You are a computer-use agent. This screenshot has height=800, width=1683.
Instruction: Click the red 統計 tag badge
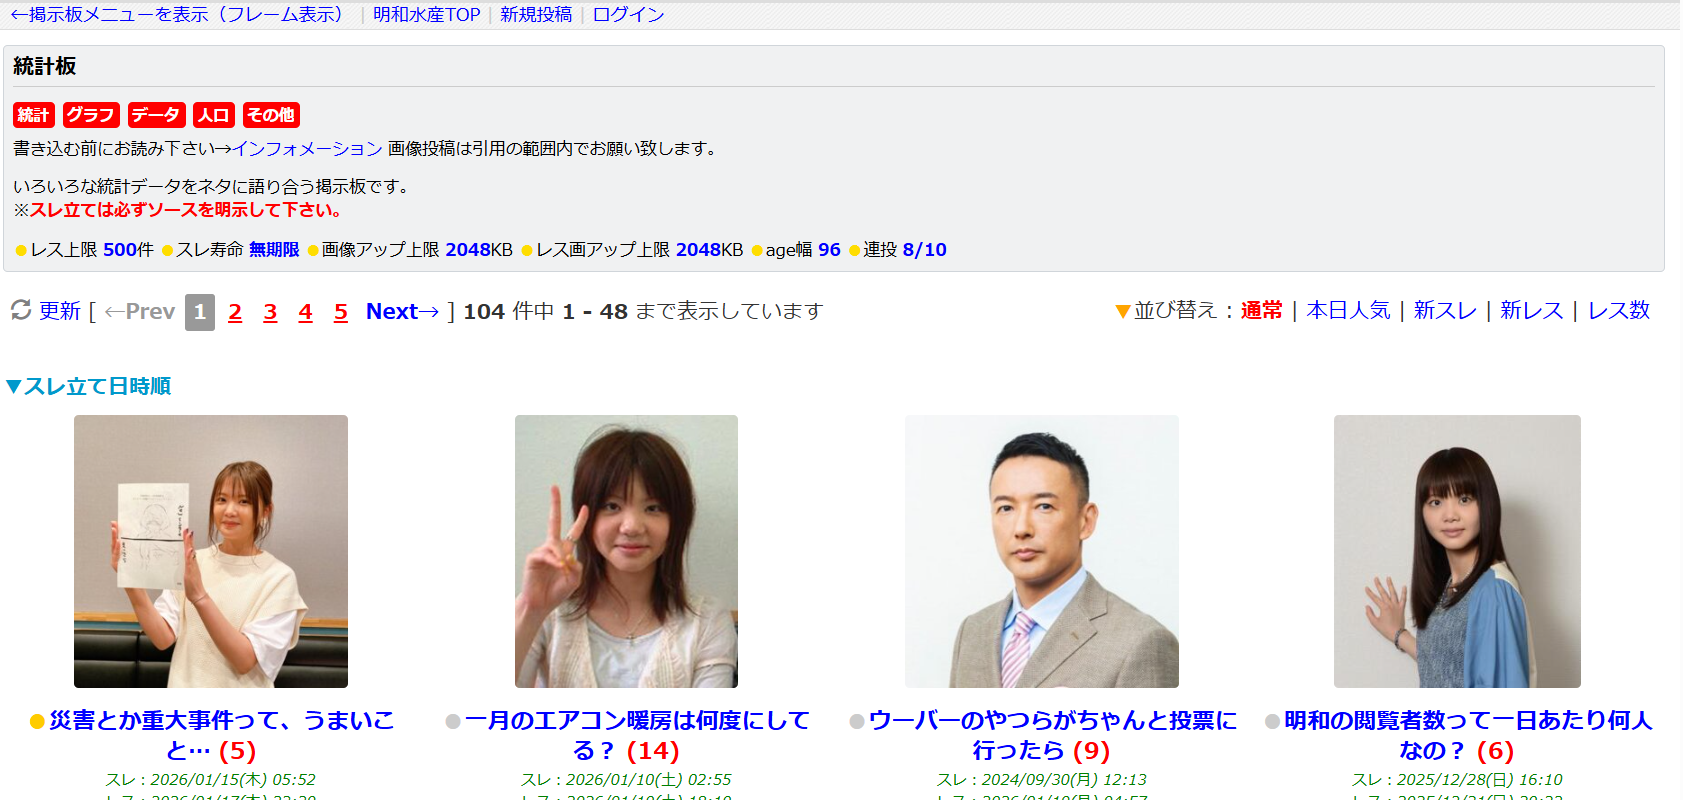coord(33,115)
